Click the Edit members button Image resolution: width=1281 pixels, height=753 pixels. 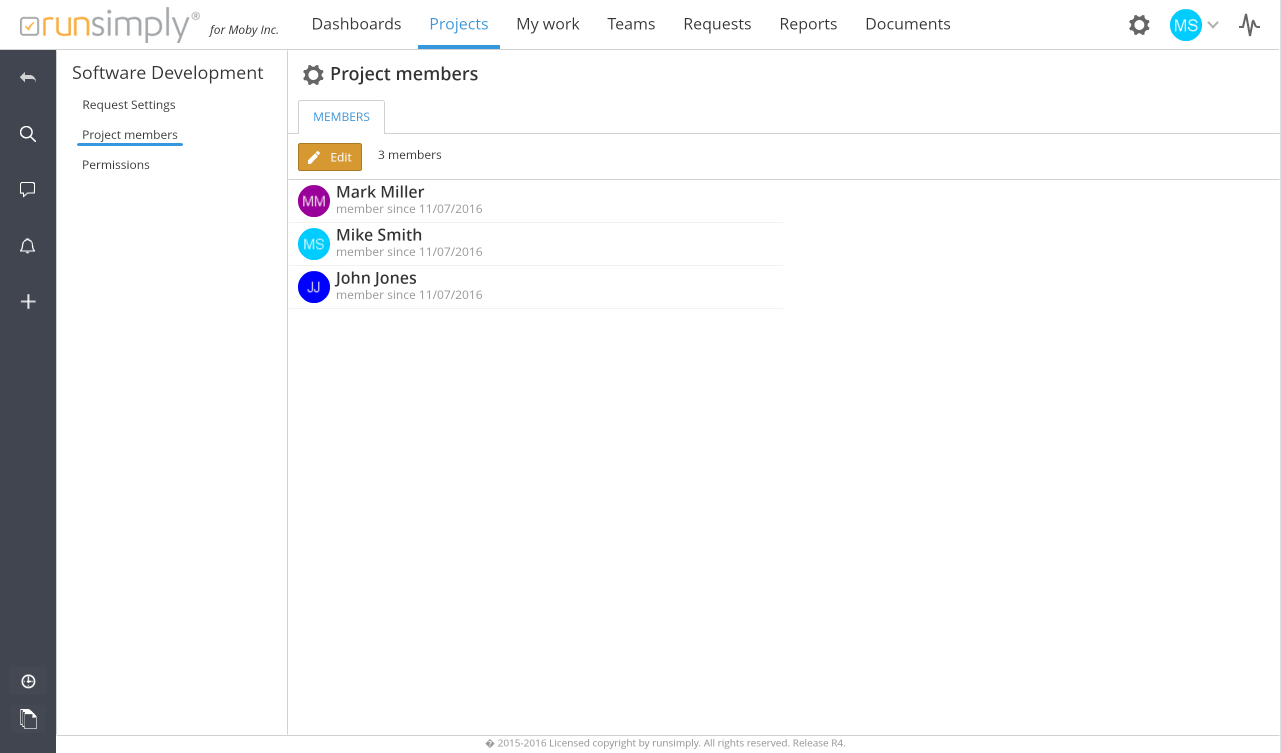(330, 157)
